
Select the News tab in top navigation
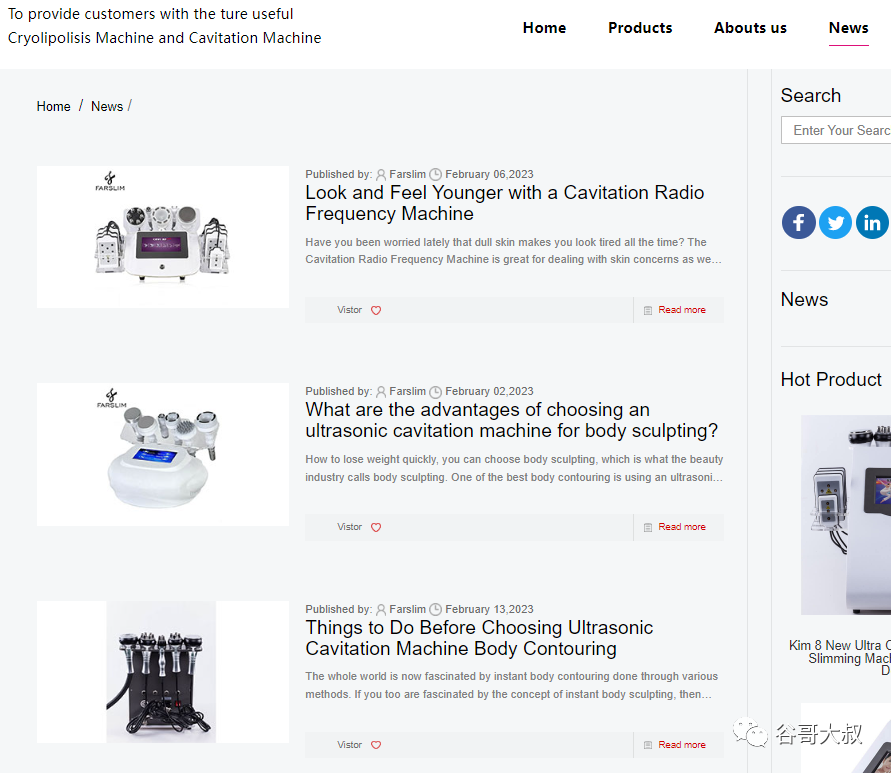tap(848, 28)
